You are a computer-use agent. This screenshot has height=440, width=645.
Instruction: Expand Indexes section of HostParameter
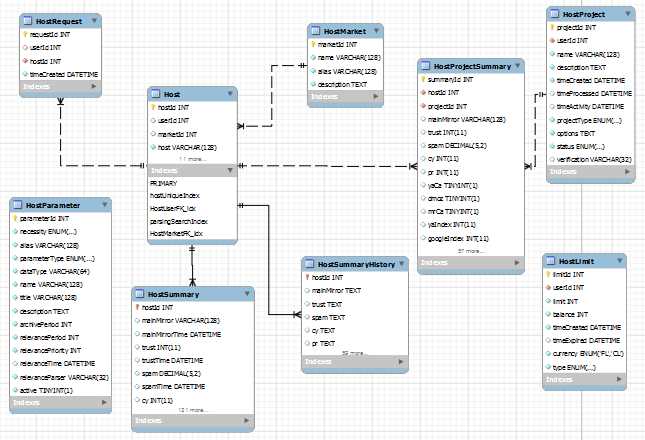pyautogui.click(x=104, y=403)
